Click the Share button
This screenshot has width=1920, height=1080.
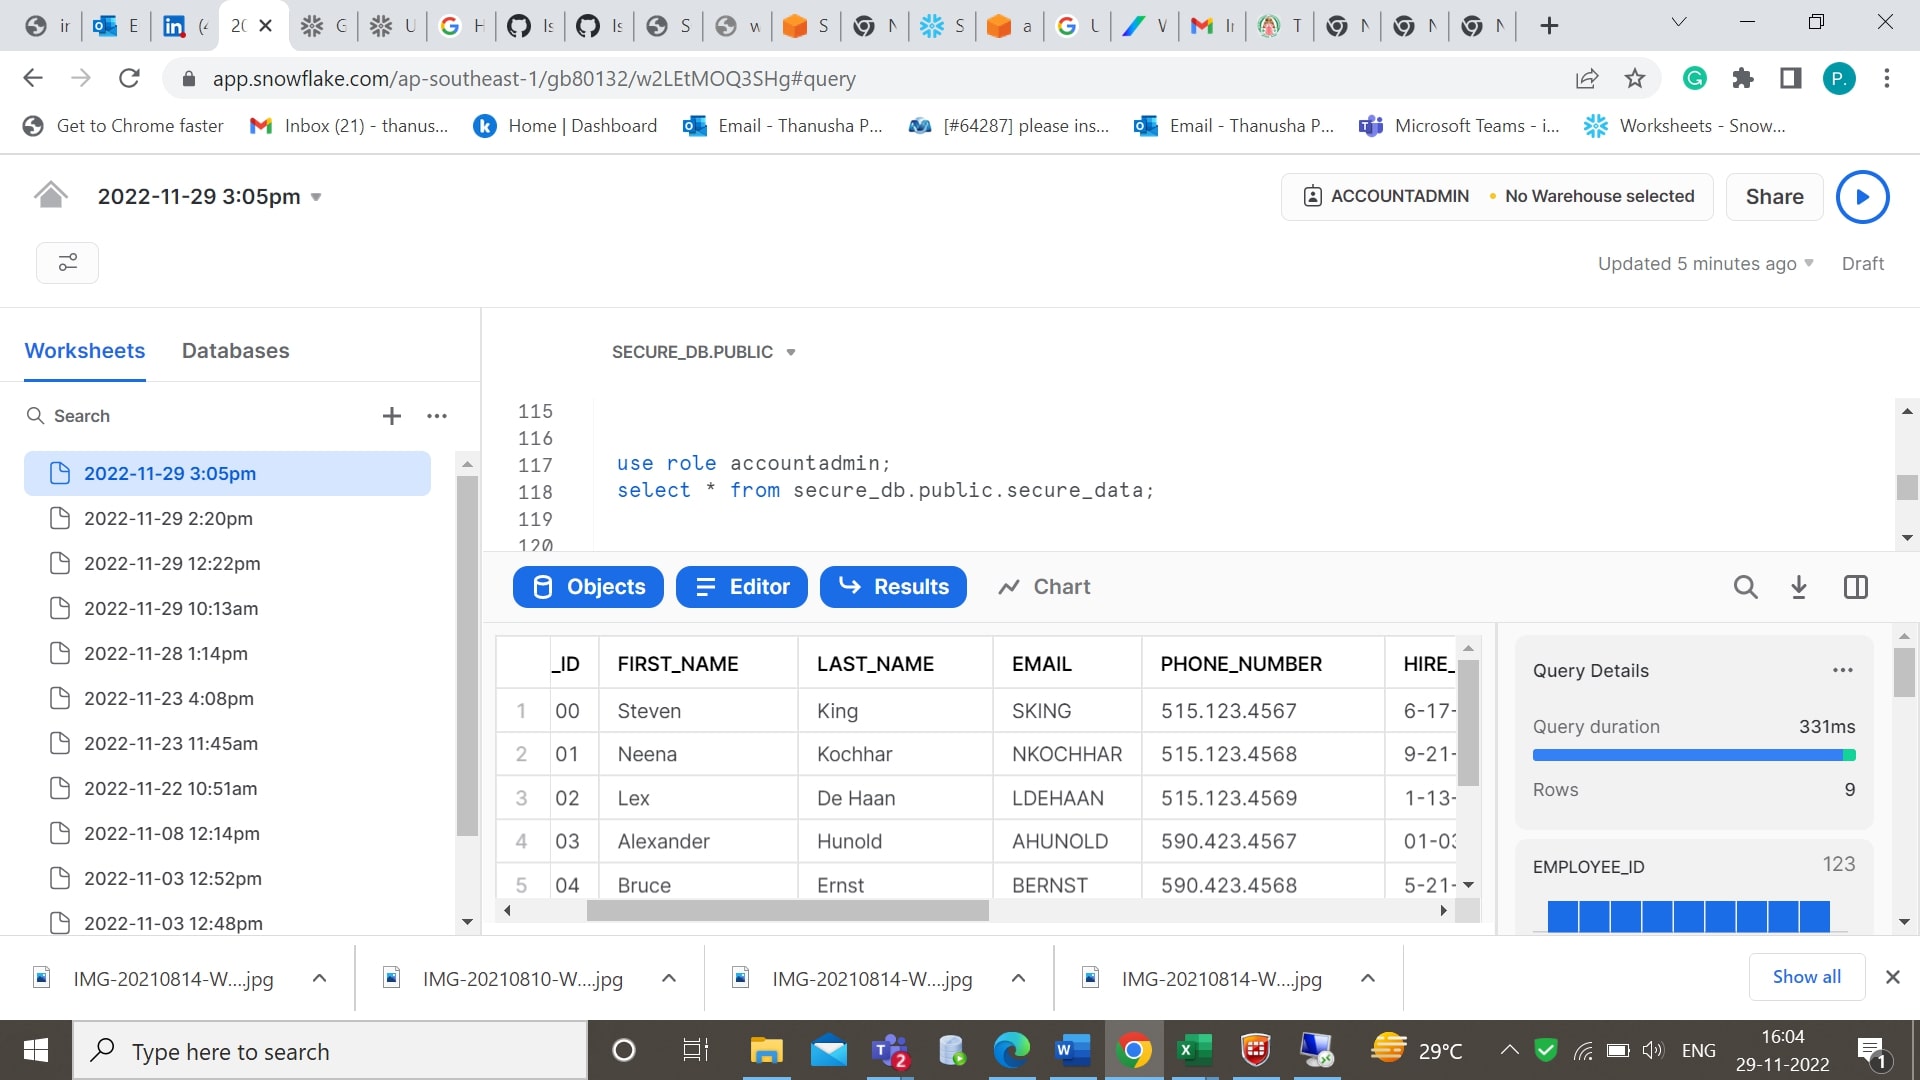(1774, 196)
